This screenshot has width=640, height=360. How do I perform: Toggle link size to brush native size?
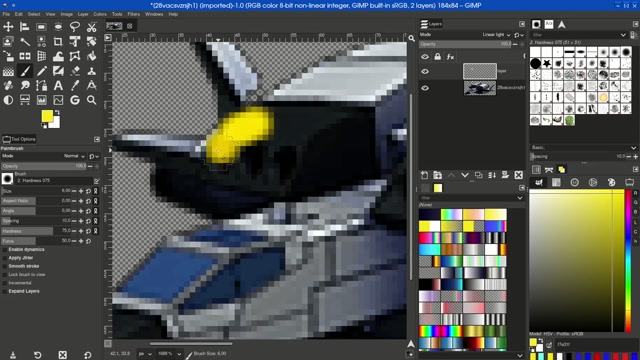point(96,191)
